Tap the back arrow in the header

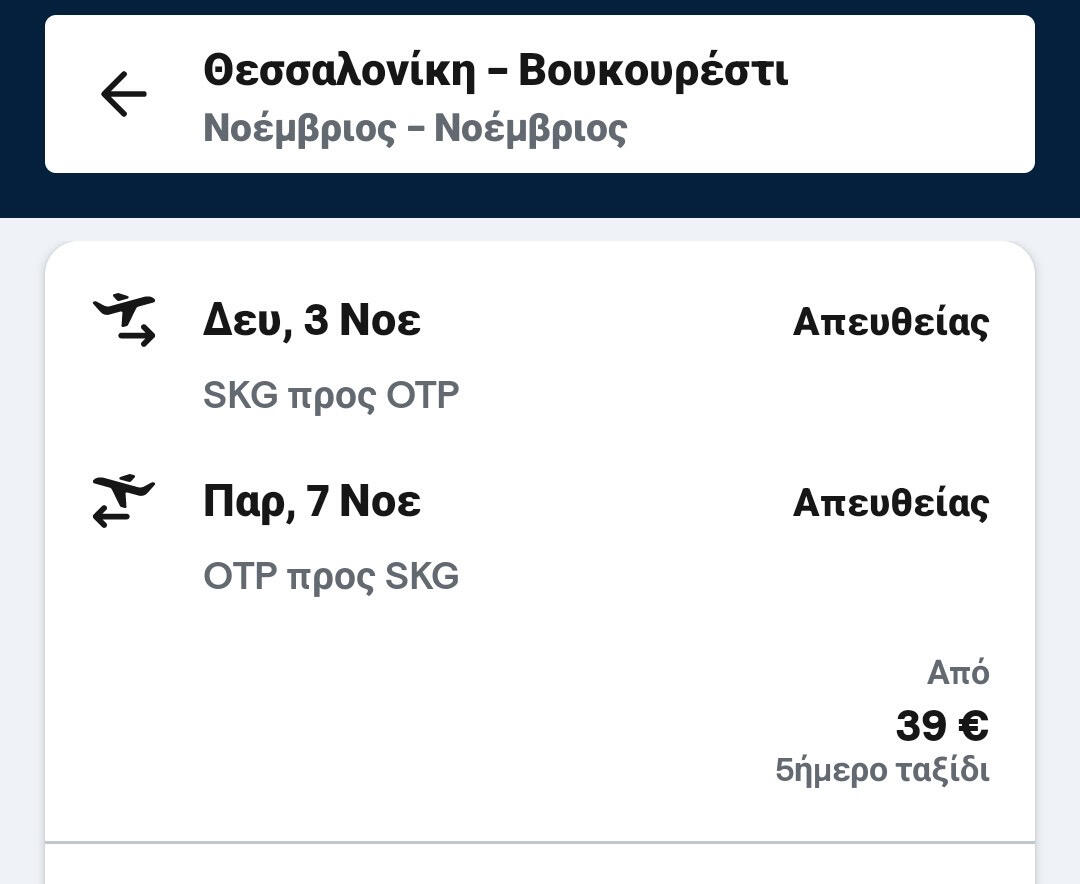click(x=124, y=95)
